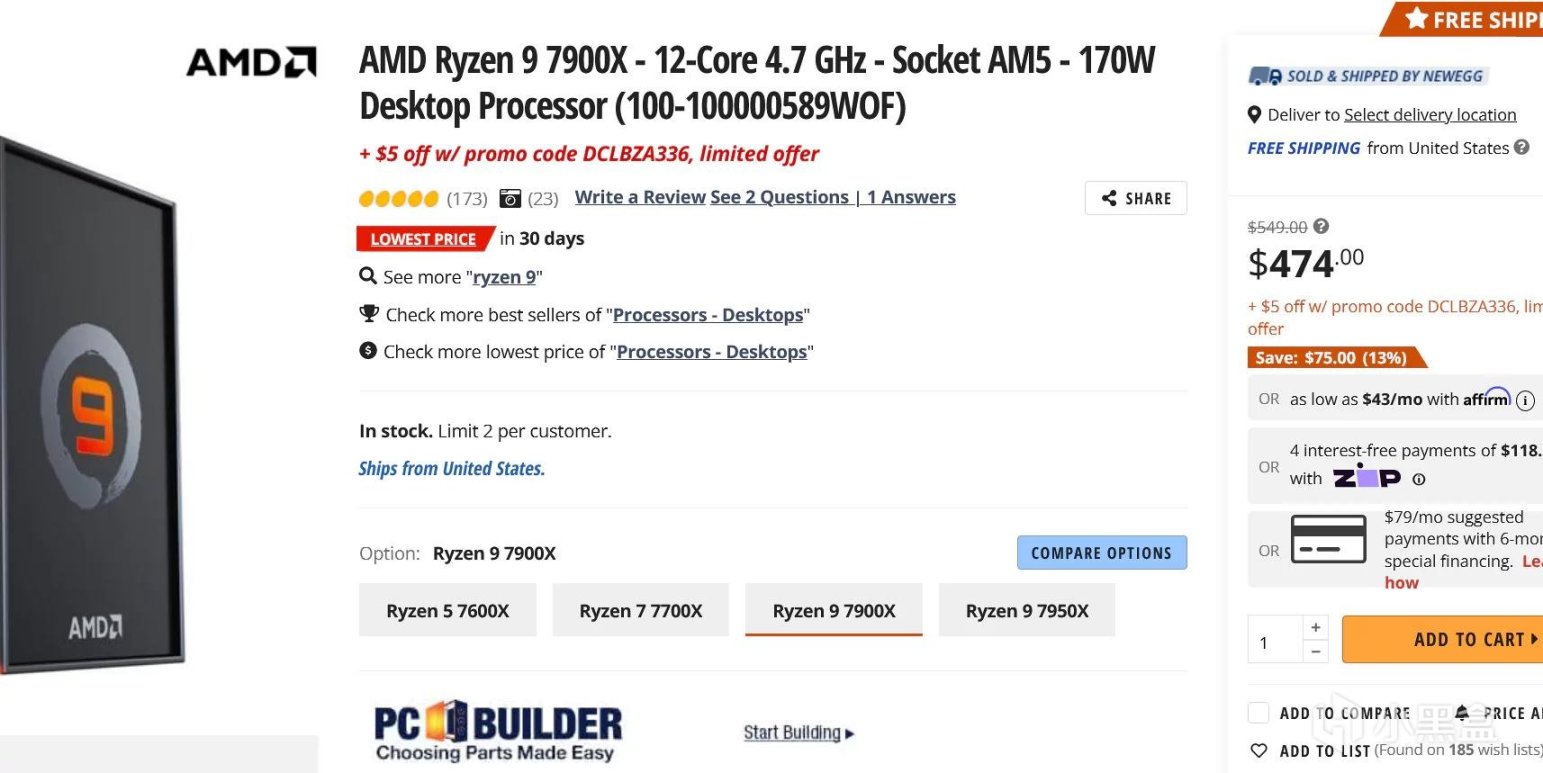Open the Write a Review link

coord(640,198)
